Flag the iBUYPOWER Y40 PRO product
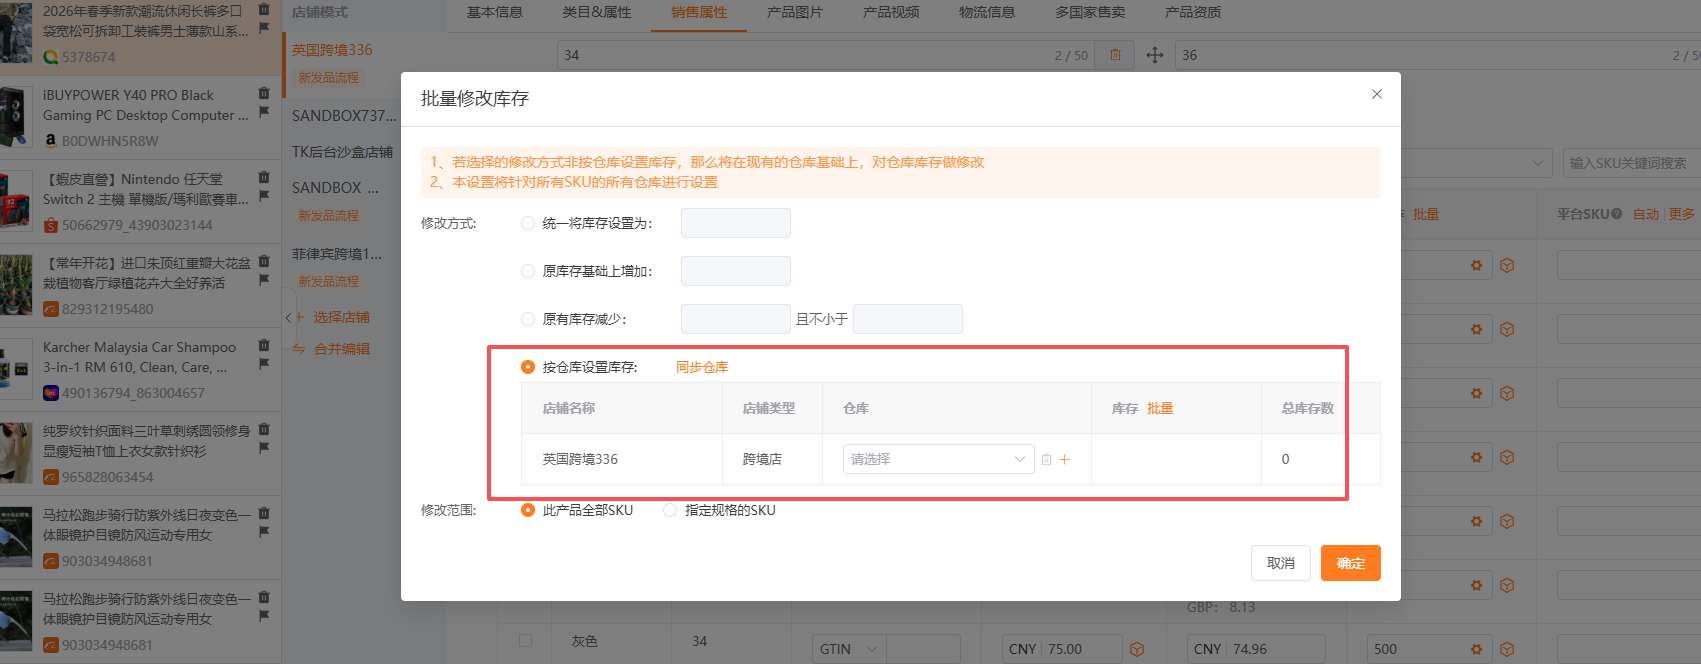Viewport: 1701px width, 664px height. coord(264,112)
